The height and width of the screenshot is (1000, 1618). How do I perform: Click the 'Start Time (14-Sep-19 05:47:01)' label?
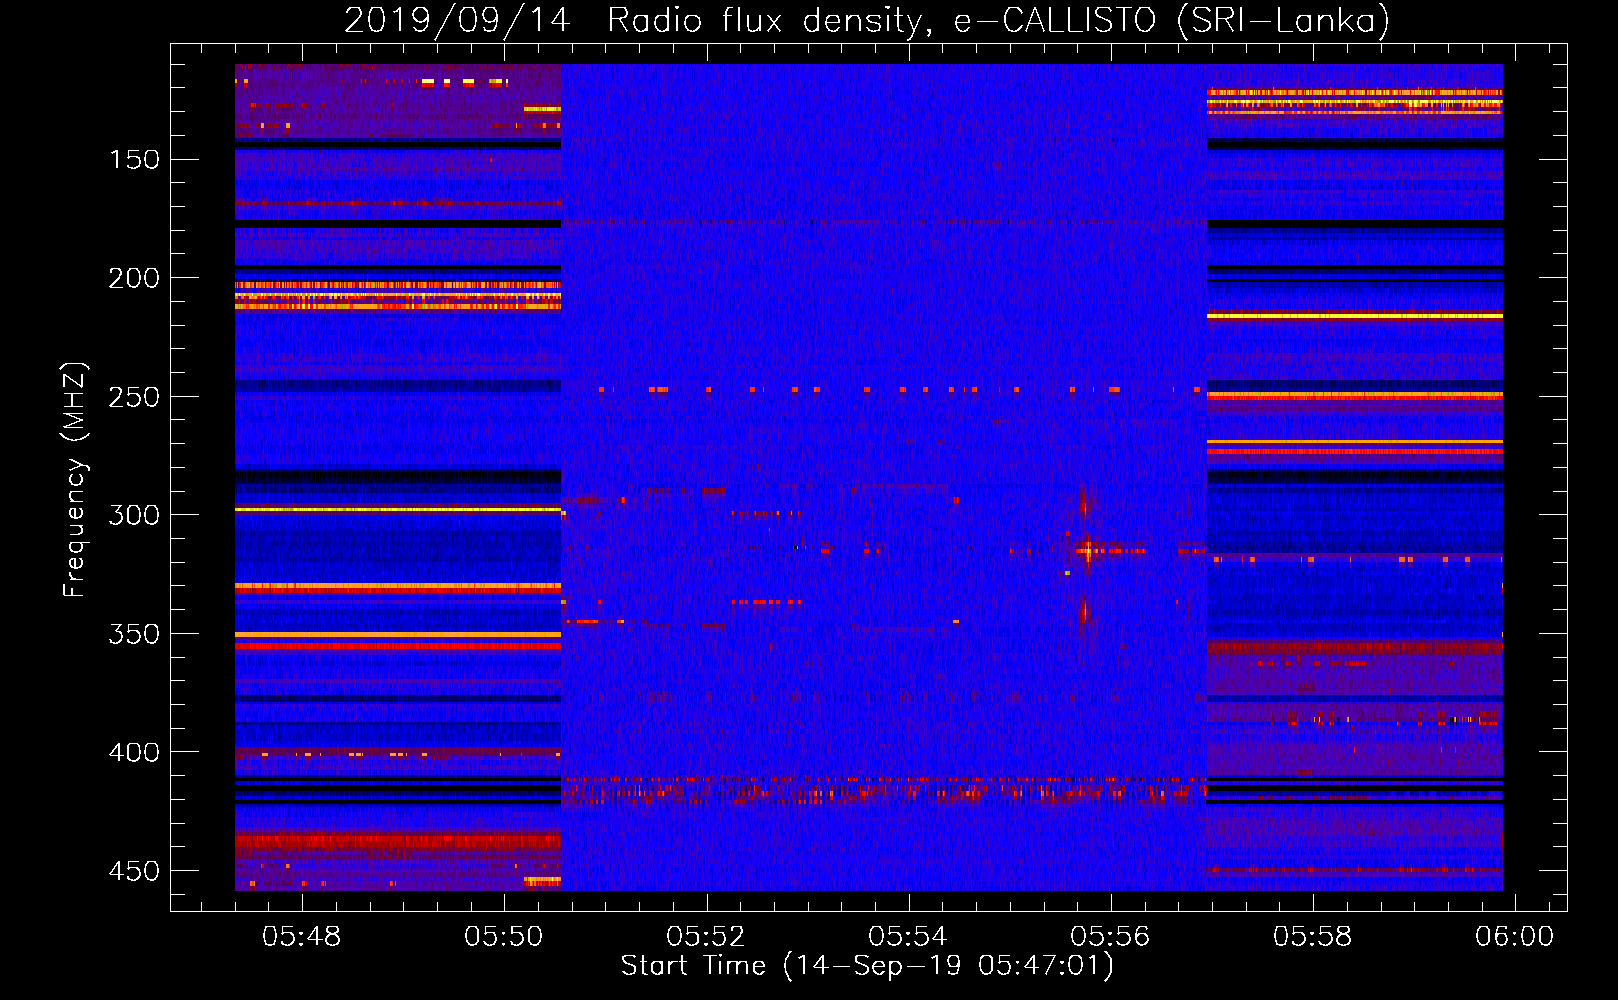point(867,966)
